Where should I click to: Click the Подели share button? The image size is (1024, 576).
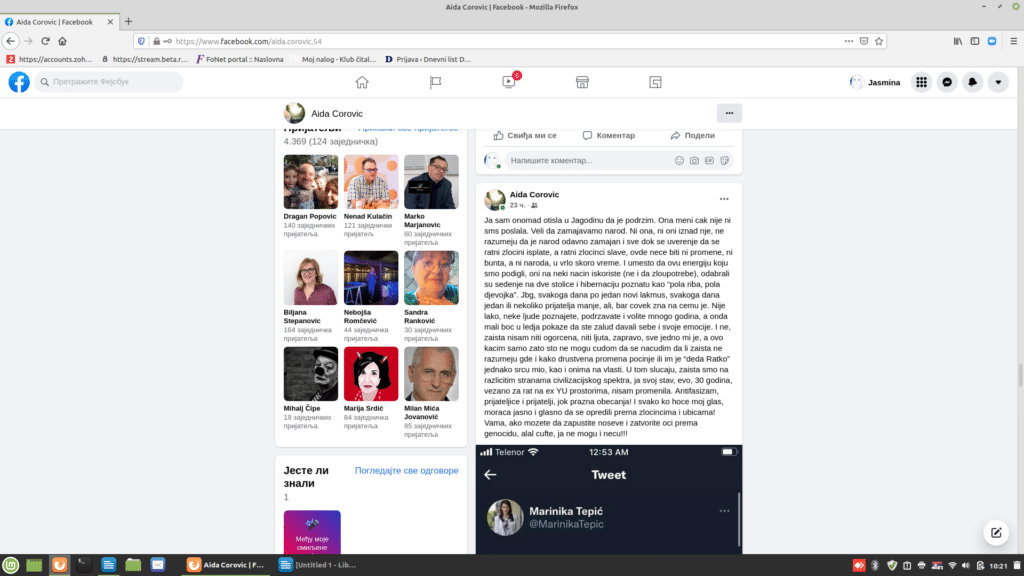coord(693,135)
